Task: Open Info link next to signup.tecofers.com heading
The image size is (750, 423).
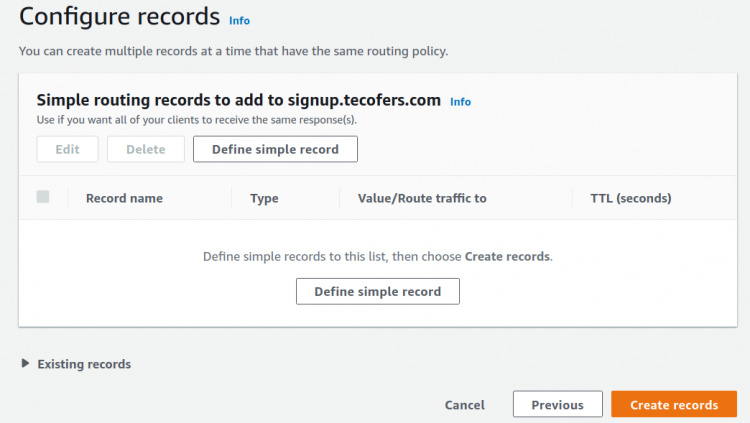Action: tap(460, 102)
